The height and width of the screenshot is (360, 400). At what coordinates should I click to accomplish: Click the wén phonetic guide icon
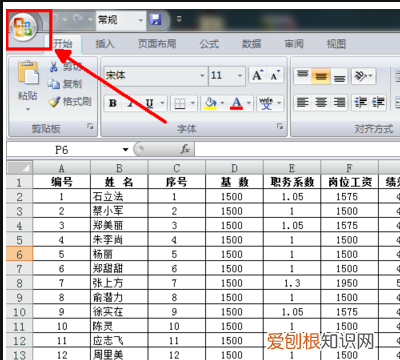(266, 103)
